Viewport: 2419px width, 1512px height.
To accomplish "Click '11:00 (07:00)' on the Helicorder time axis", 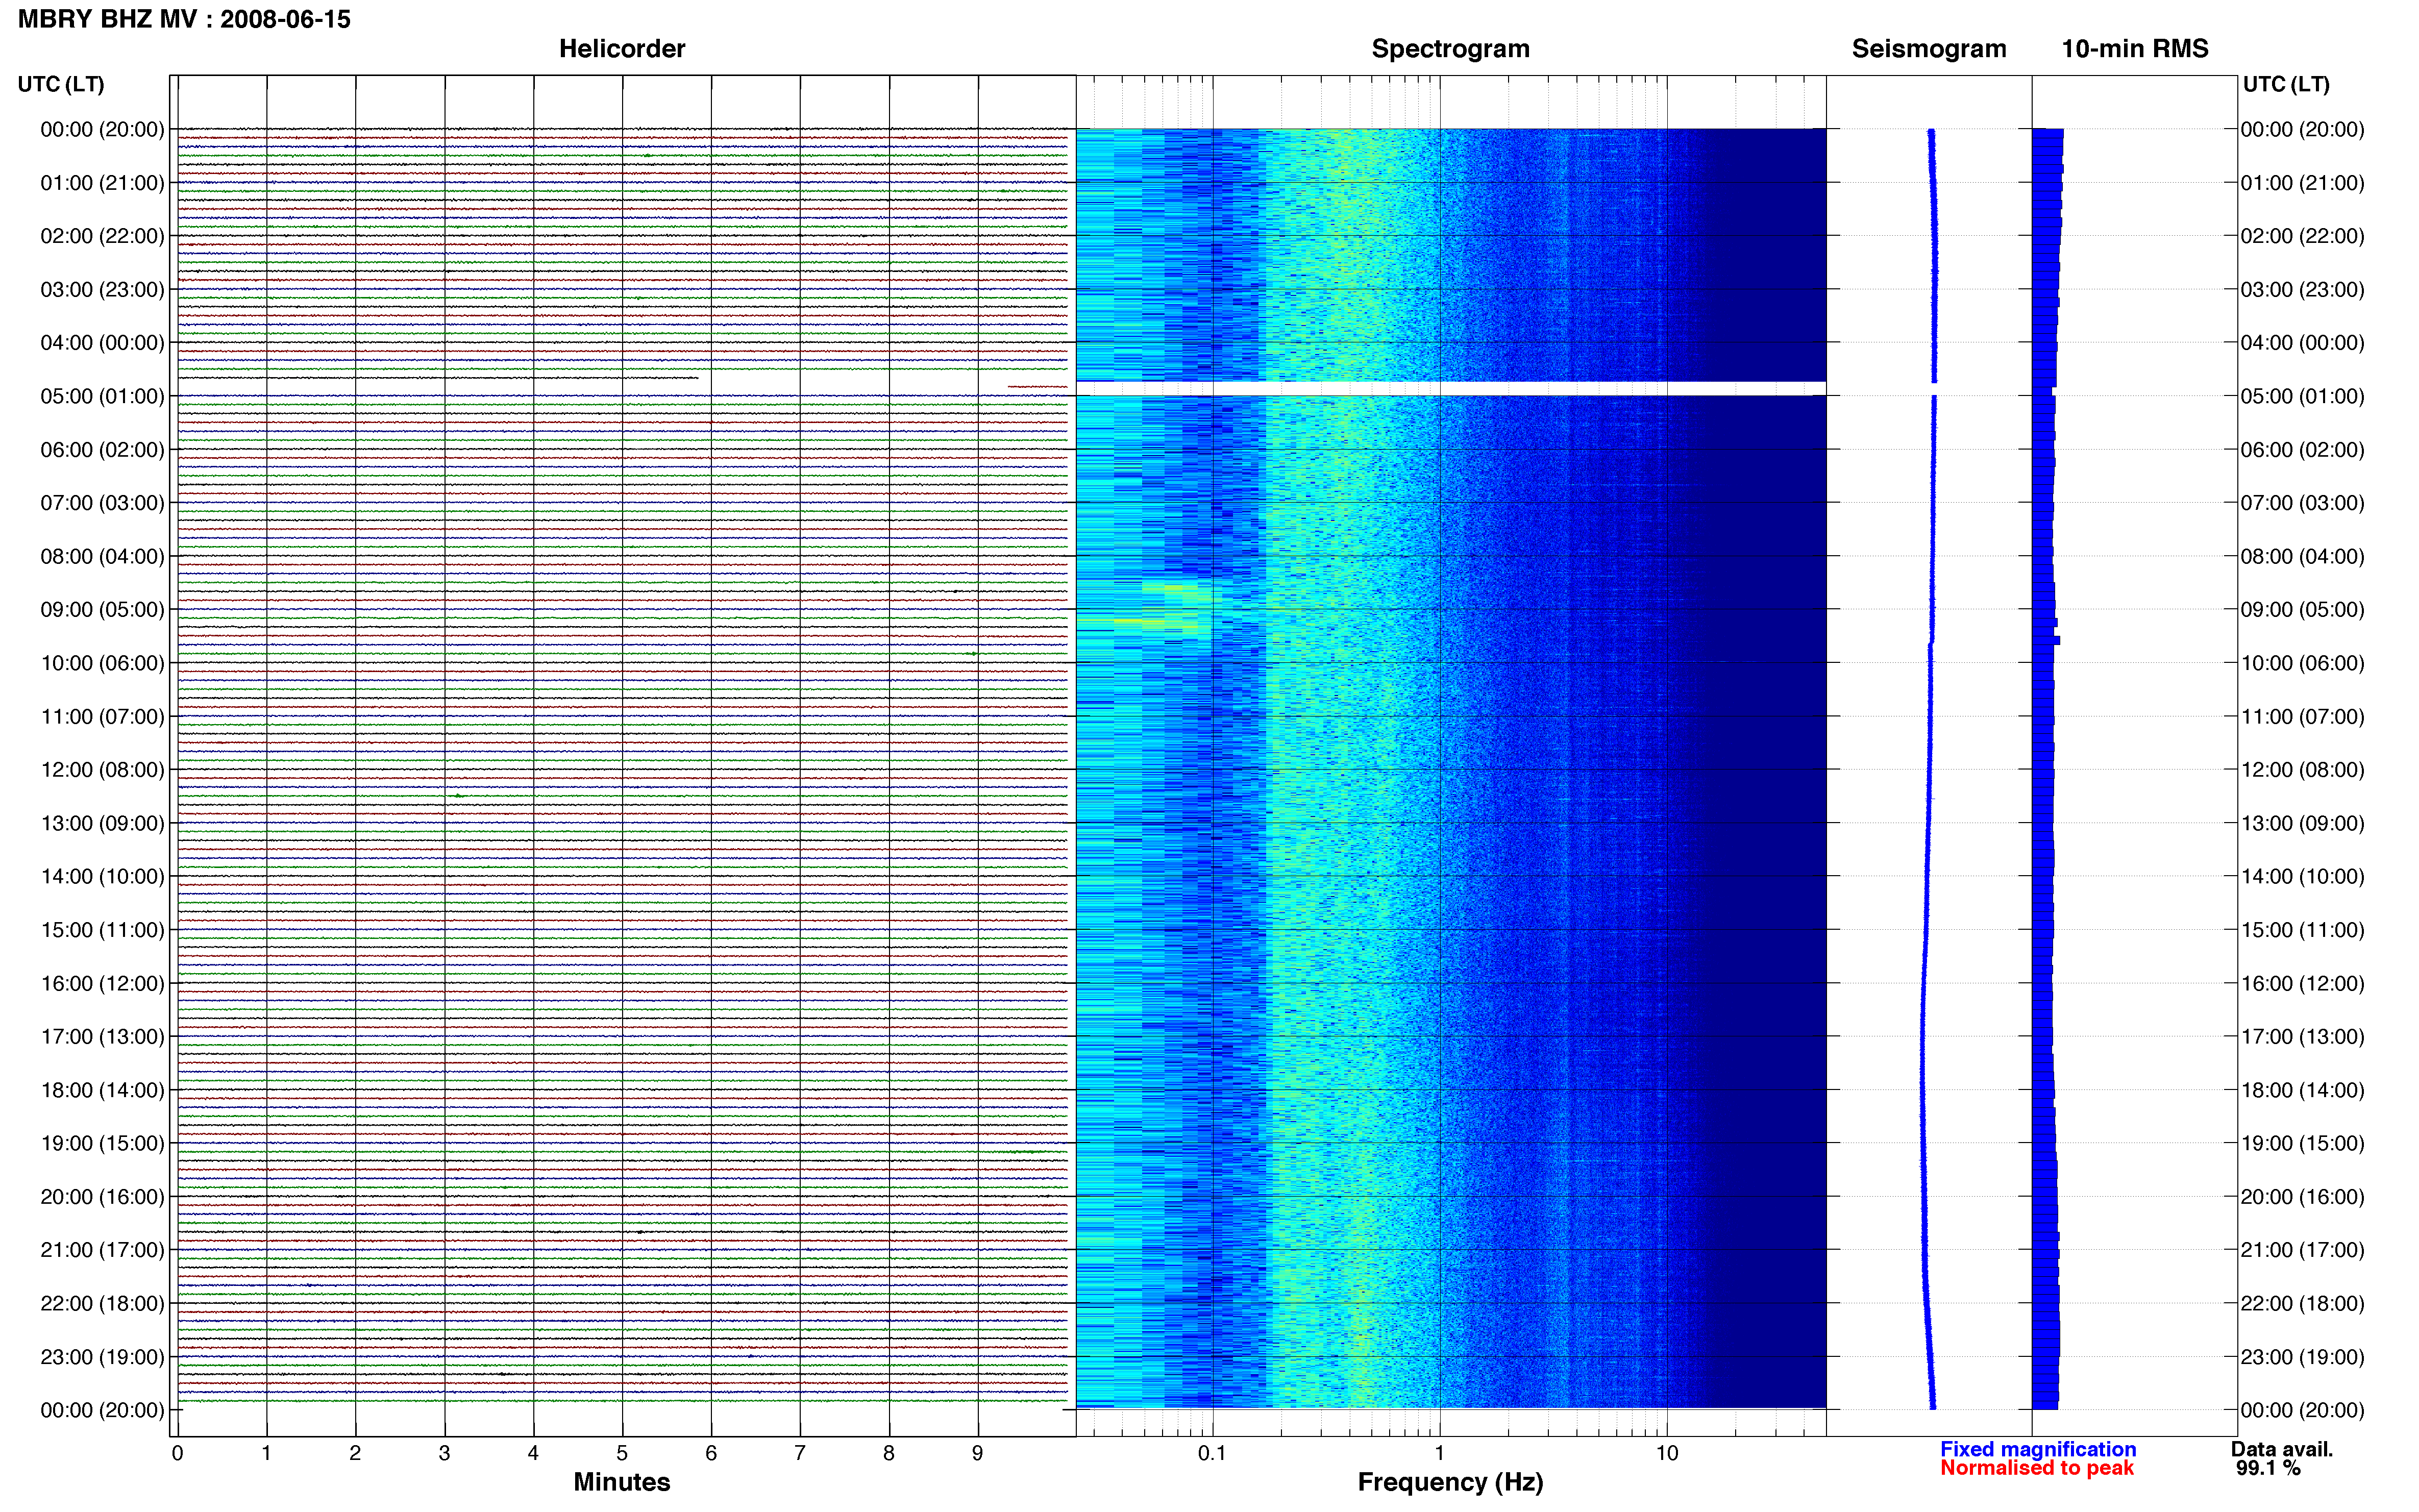I will (x=102, y=717).
